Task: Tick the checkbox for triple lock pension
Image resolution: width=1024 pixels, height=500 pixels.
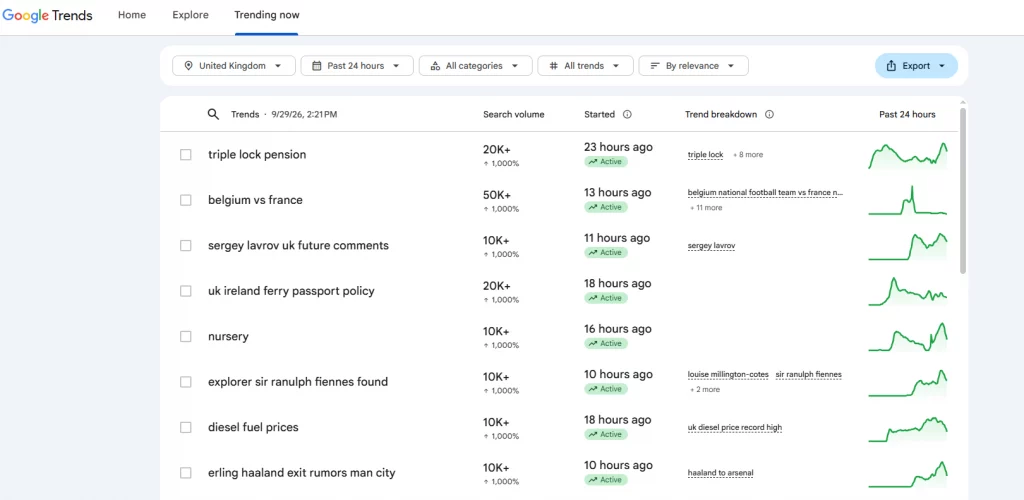Action: [186, 155]
